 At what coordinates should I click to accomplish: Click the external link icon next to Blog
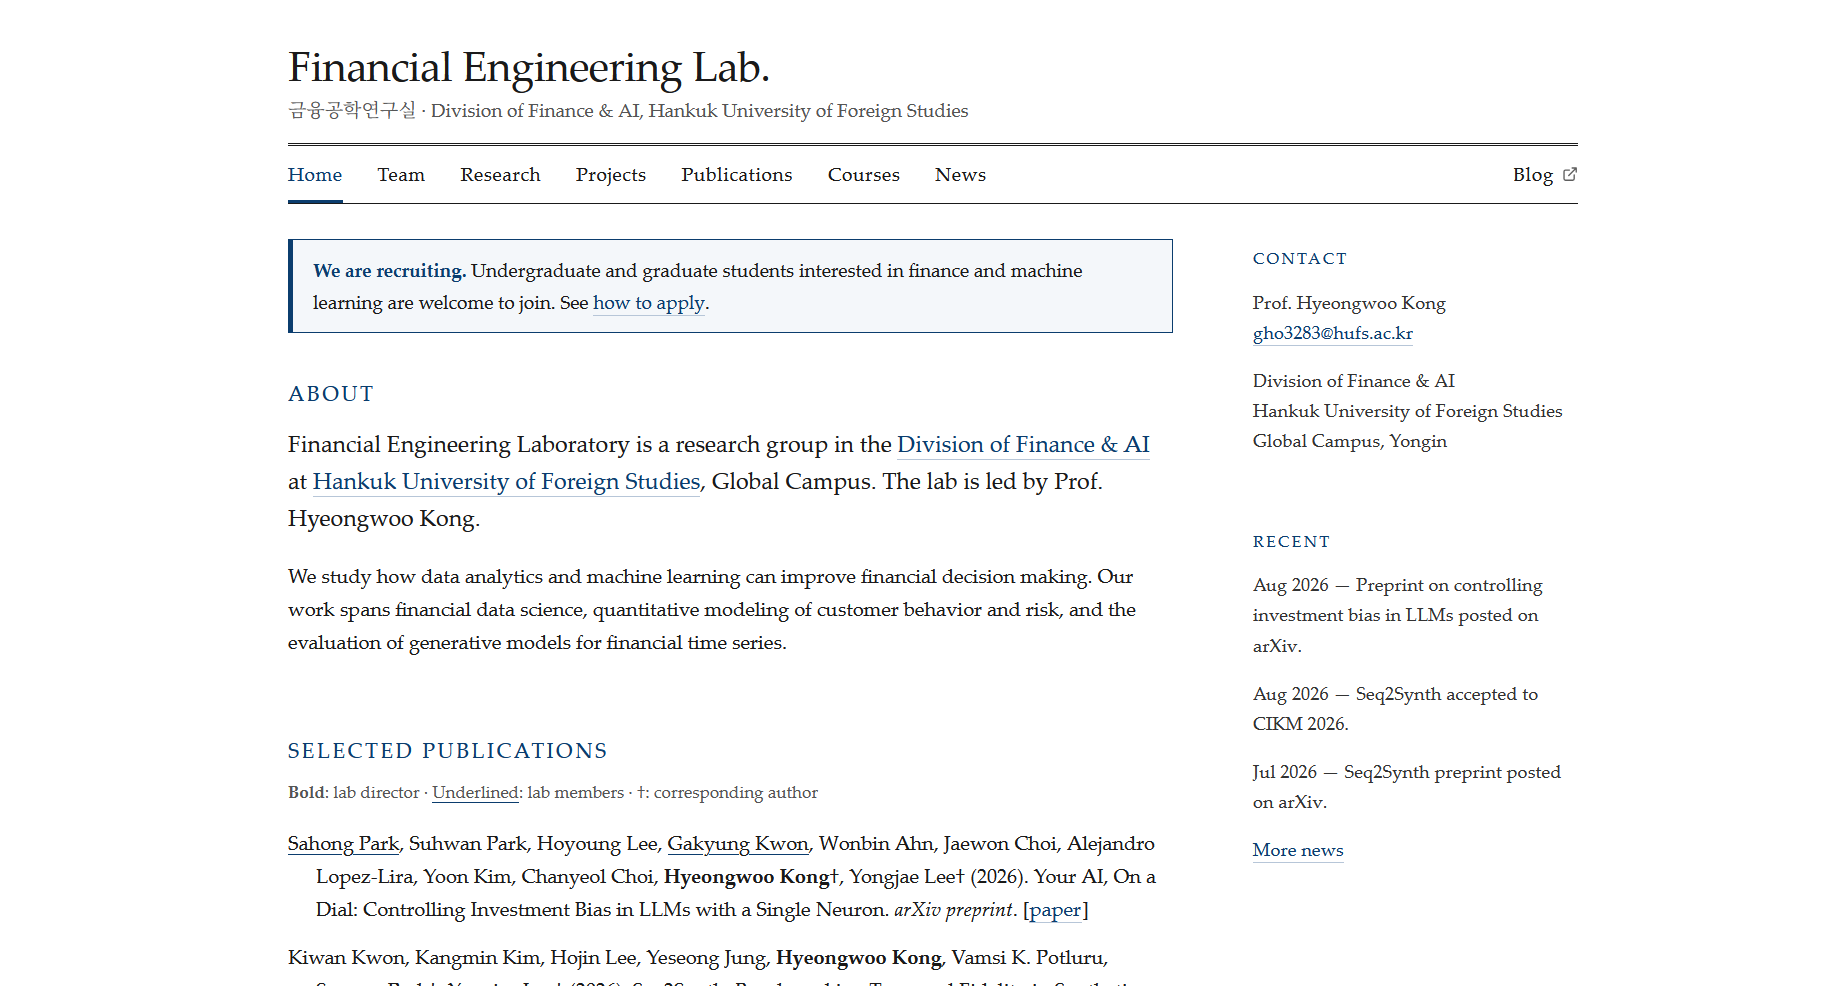tap(1570, 174)
